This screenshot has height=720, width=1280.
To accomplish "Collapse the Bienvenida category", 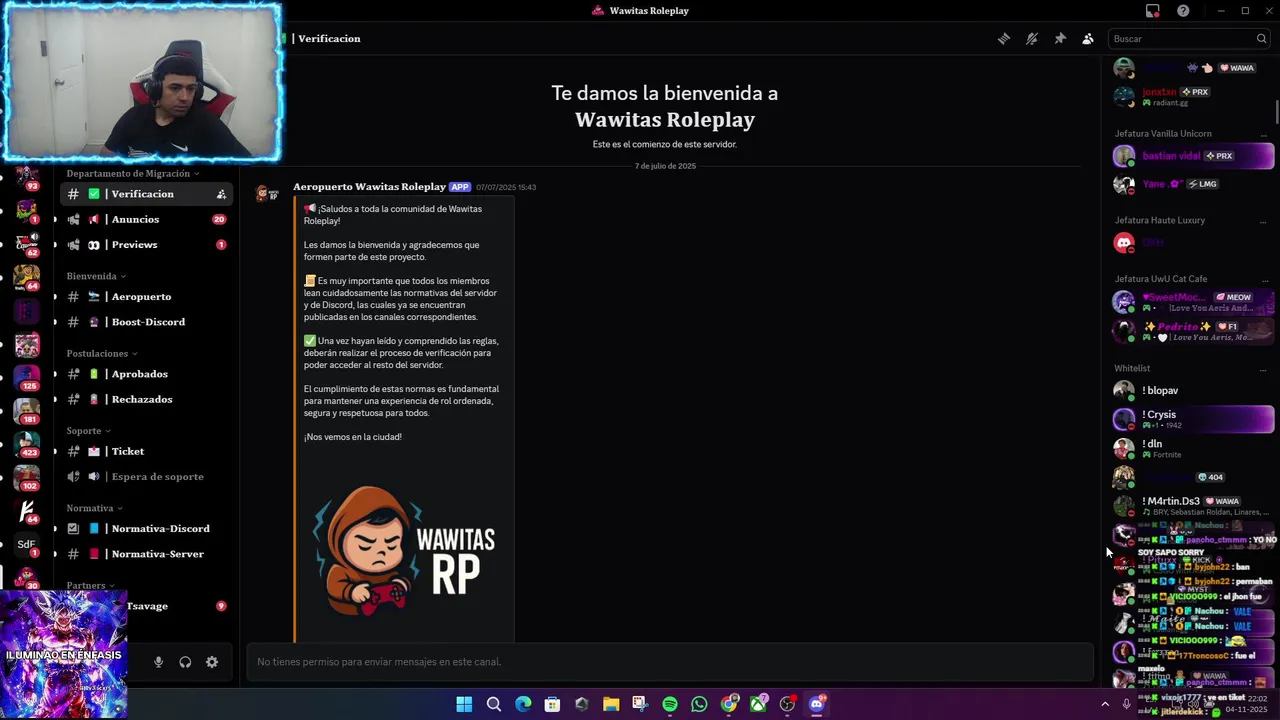I will 96,276.
